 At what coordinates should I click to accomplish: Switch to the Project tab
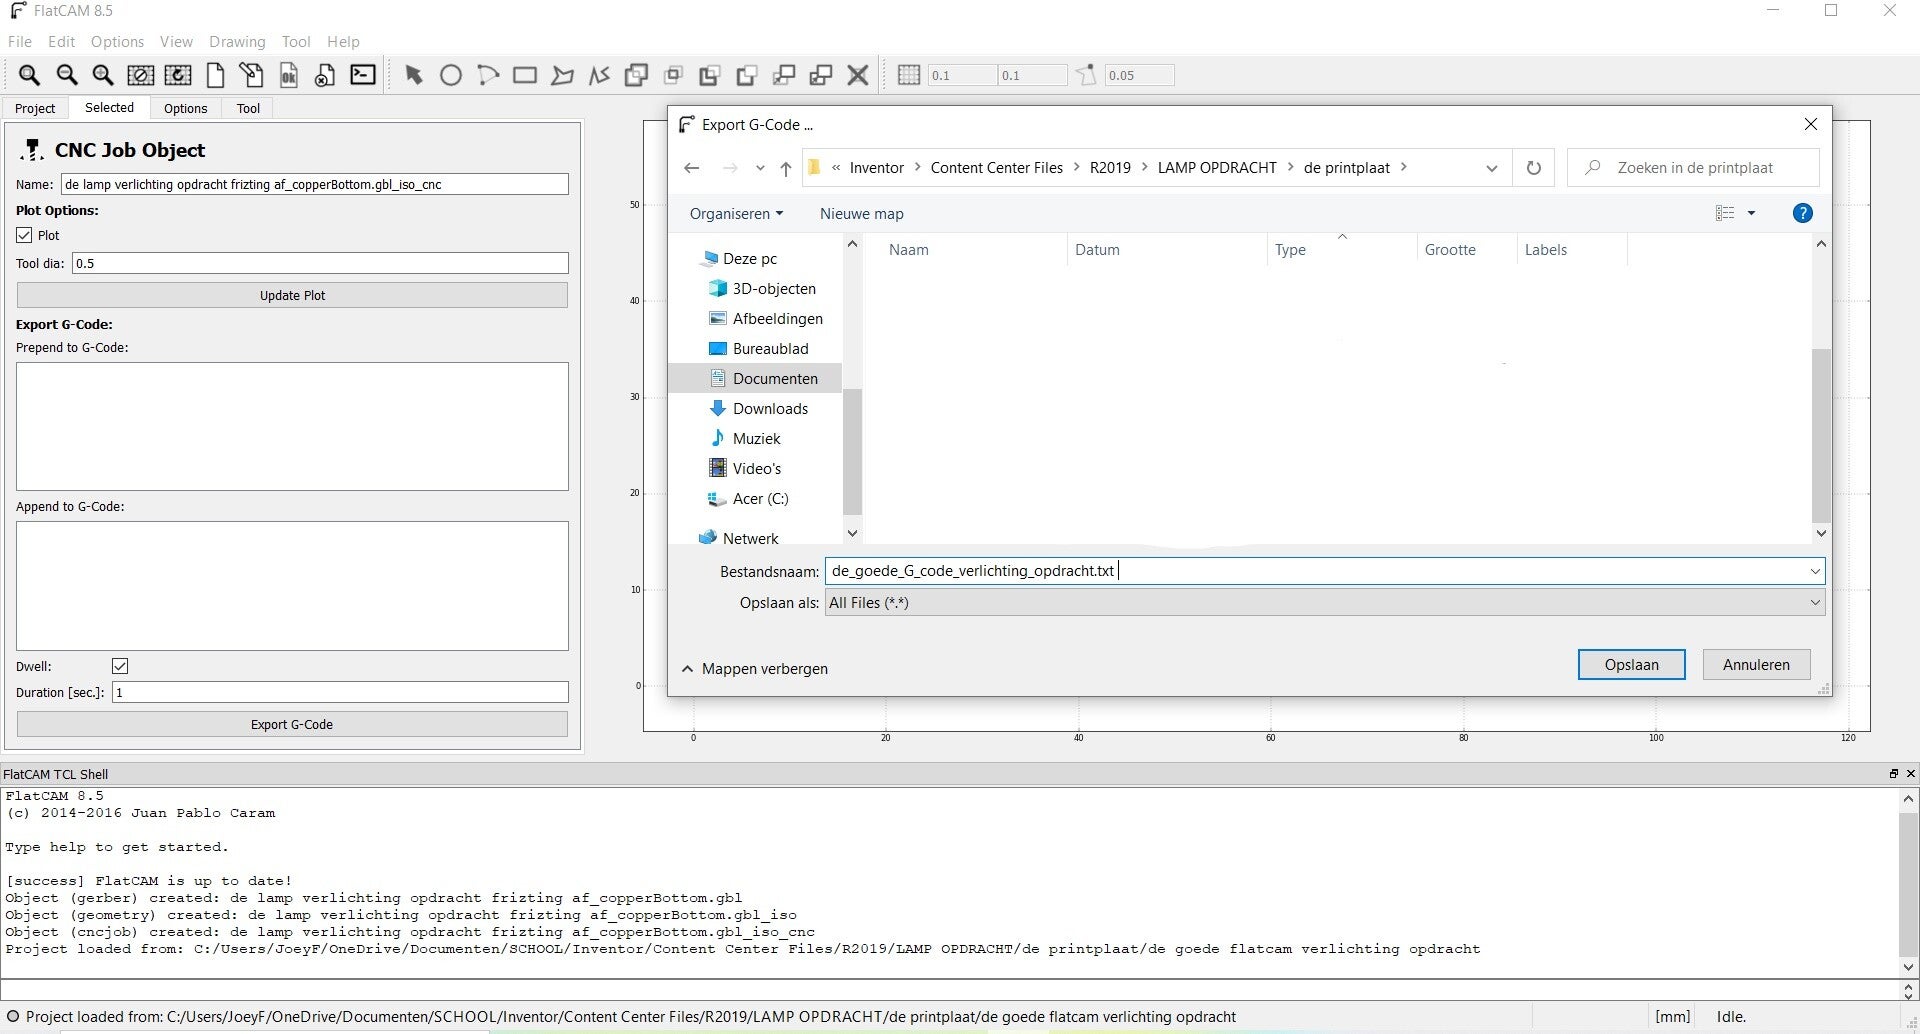coord(35,108)
